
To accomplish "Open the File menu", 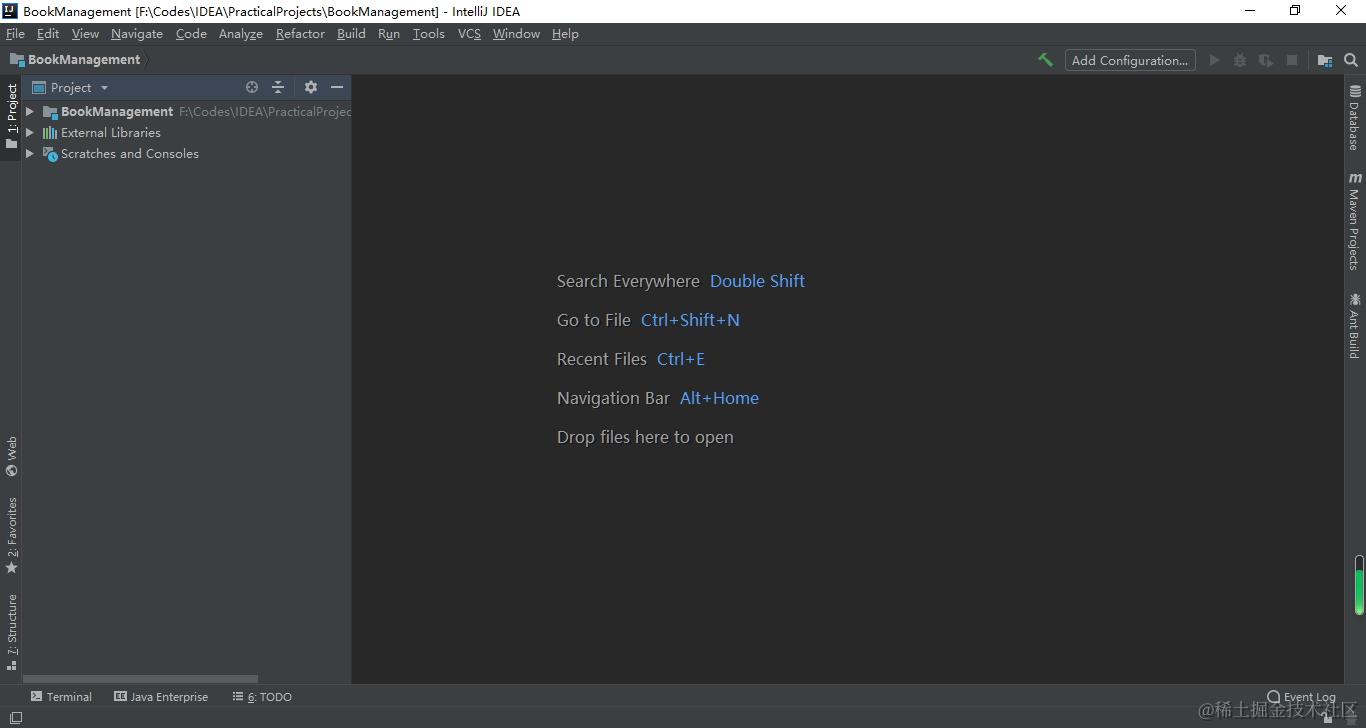I will coord(15,33).
